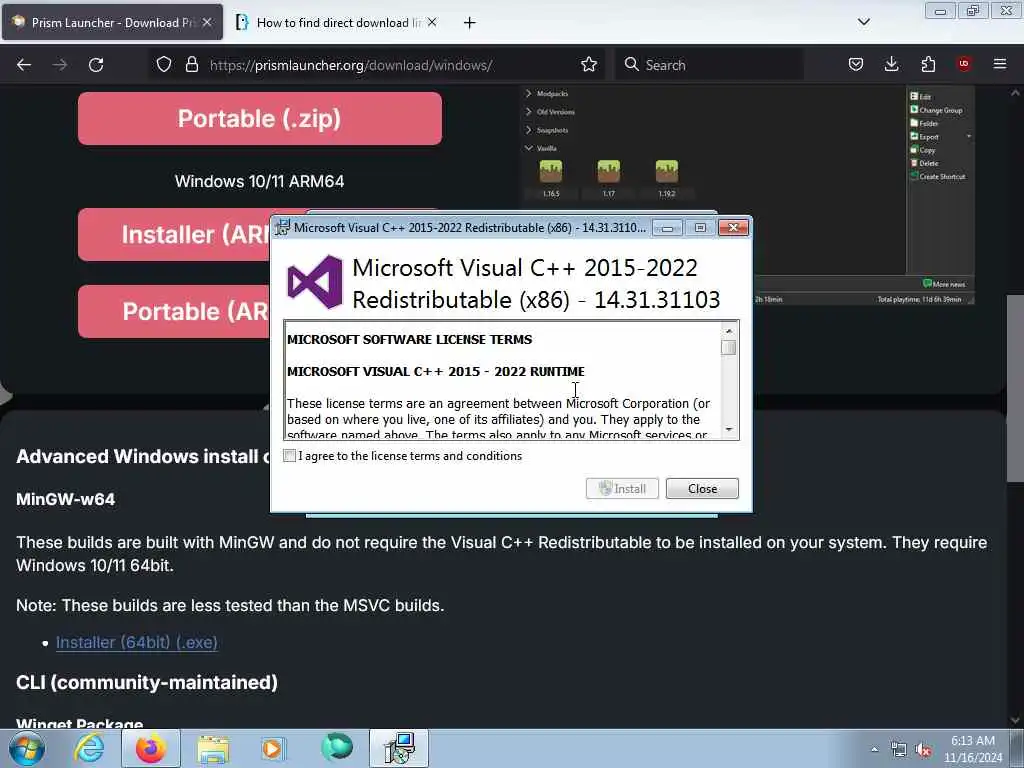Open Windows Media Player from taskbar
This screenshot has width=1024, height=768.
point(273,748)
